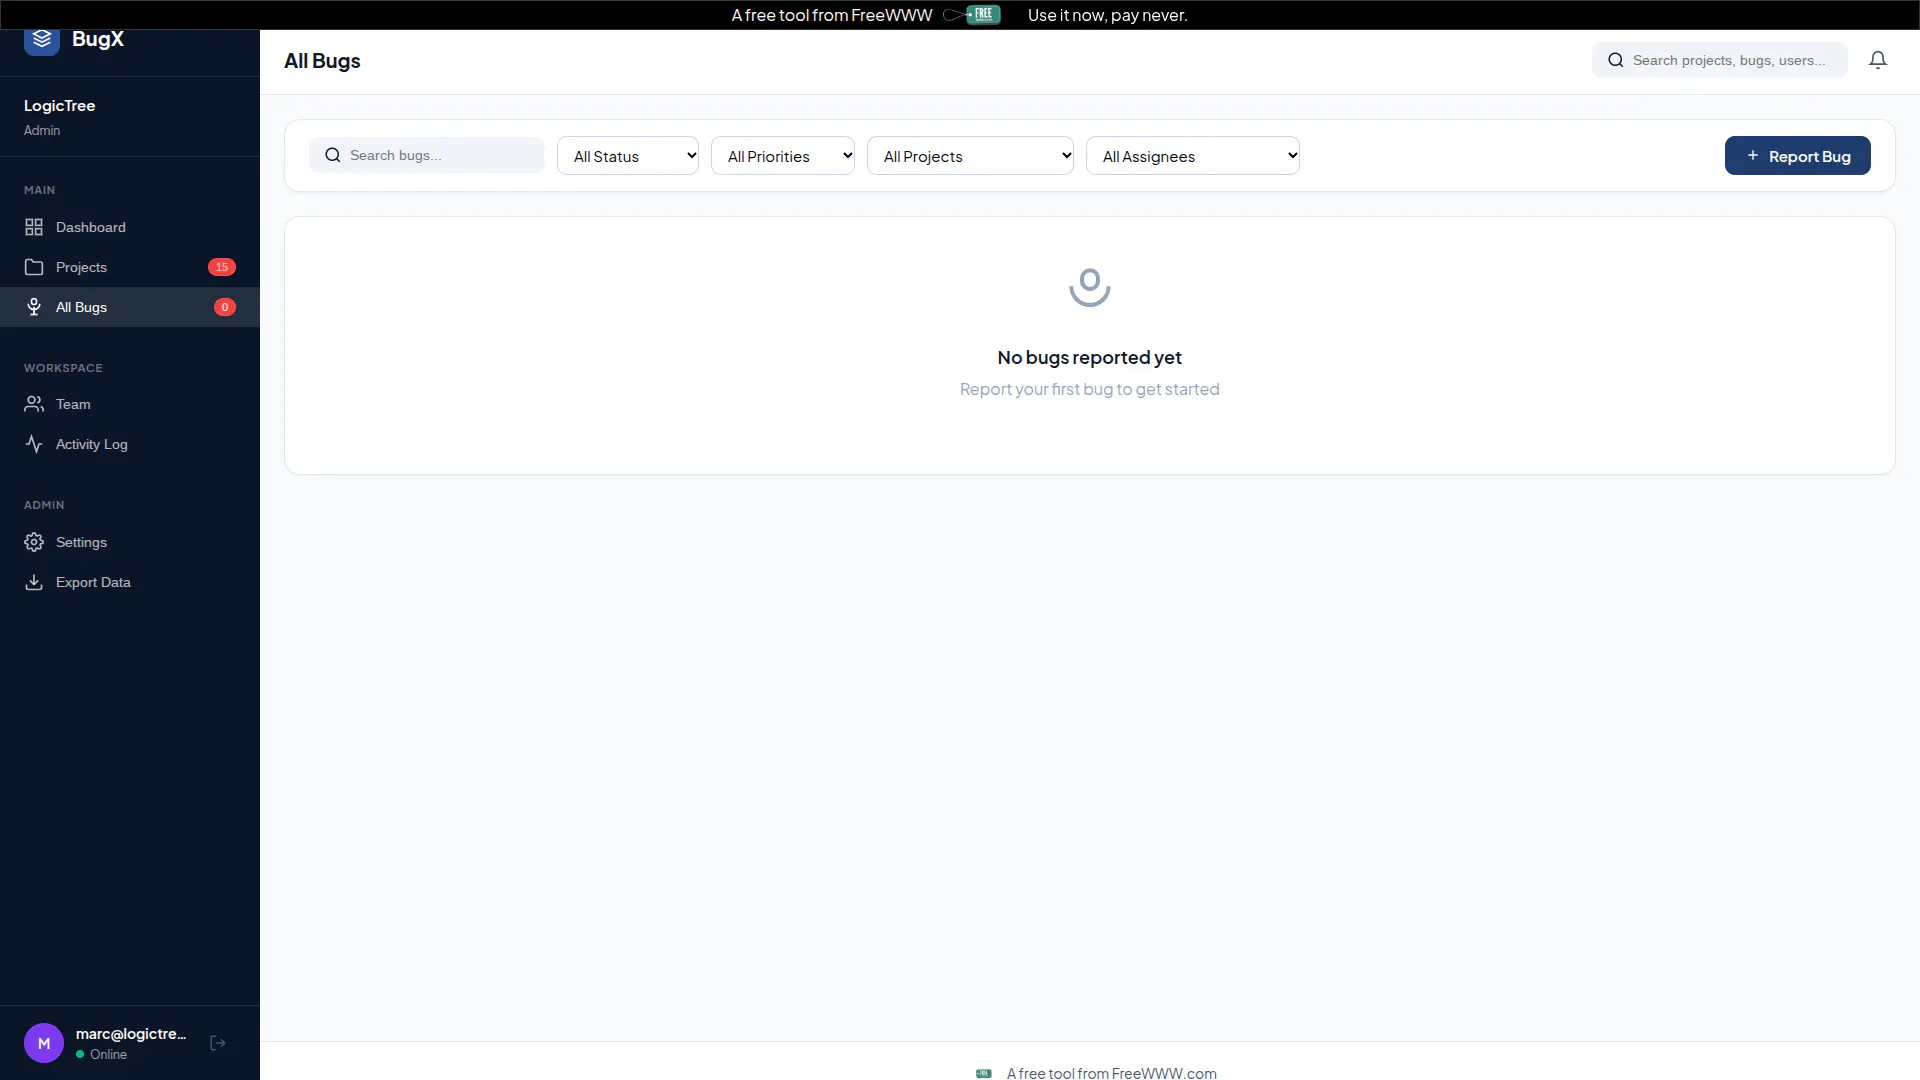Image resolution: width=1920 pixels, height=1080 pixels.
Task: Click the Projects count badge 15
Action: coord(222,267)
